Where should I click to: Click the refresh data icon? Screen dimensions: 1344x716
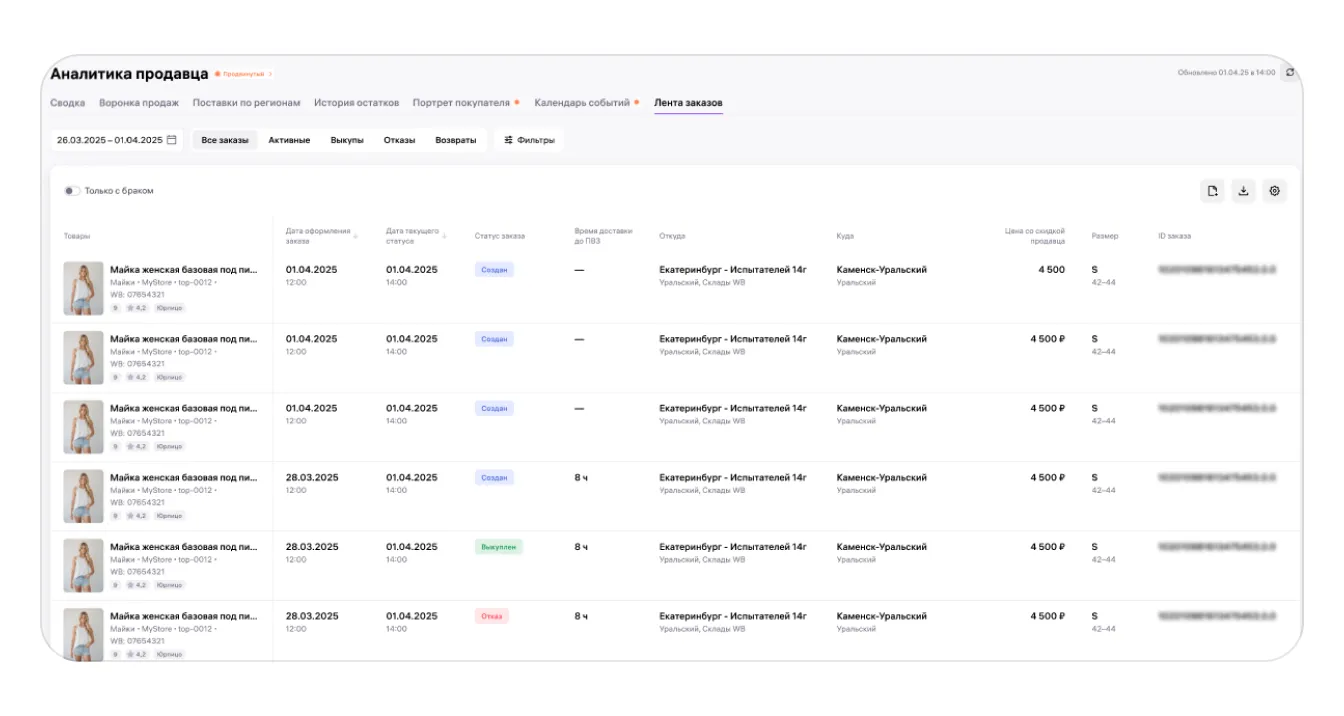pyautogui.click(x=1290, y=73)
